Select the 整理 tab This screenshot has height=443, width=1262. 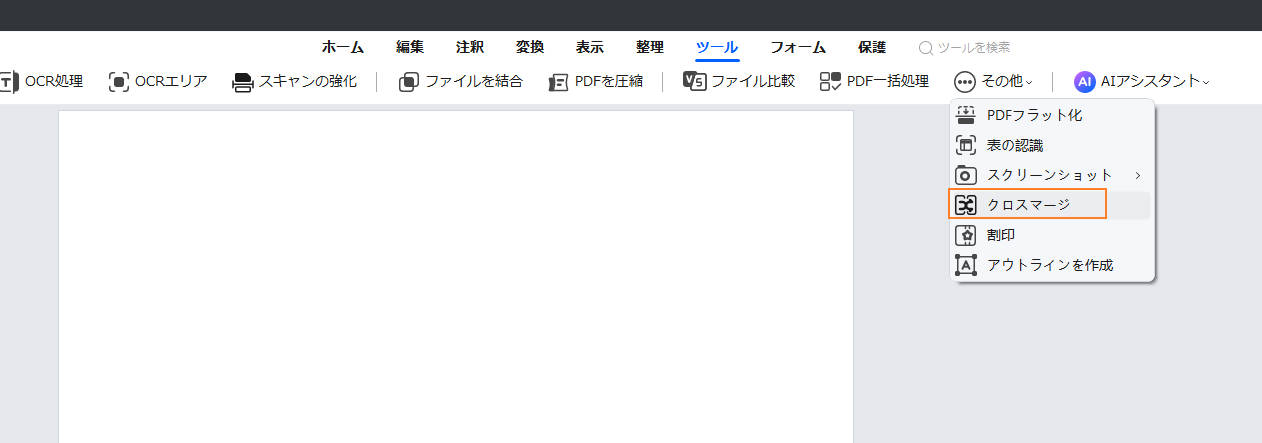[x=650, y=47]
